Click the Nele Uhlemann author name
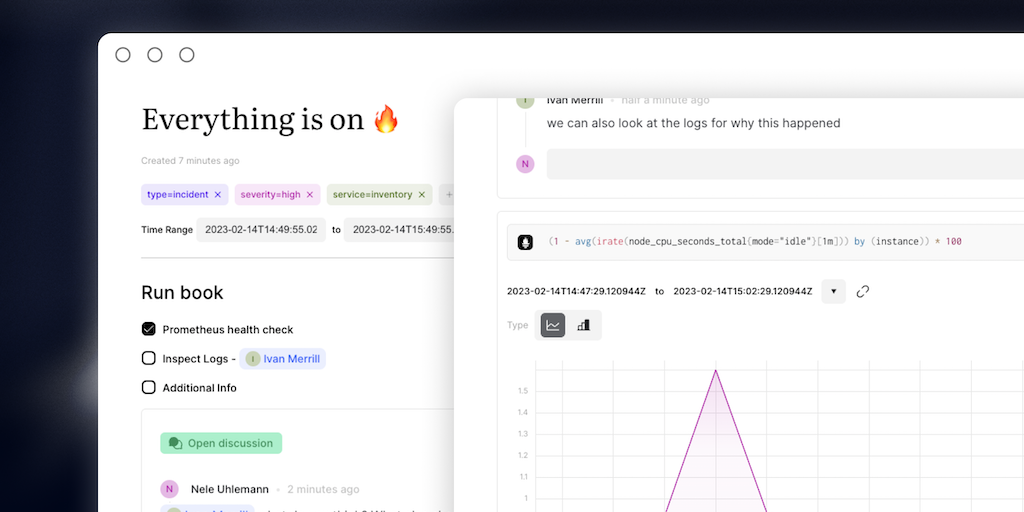This screenshot has height=512, width=1024. (230, 489)
